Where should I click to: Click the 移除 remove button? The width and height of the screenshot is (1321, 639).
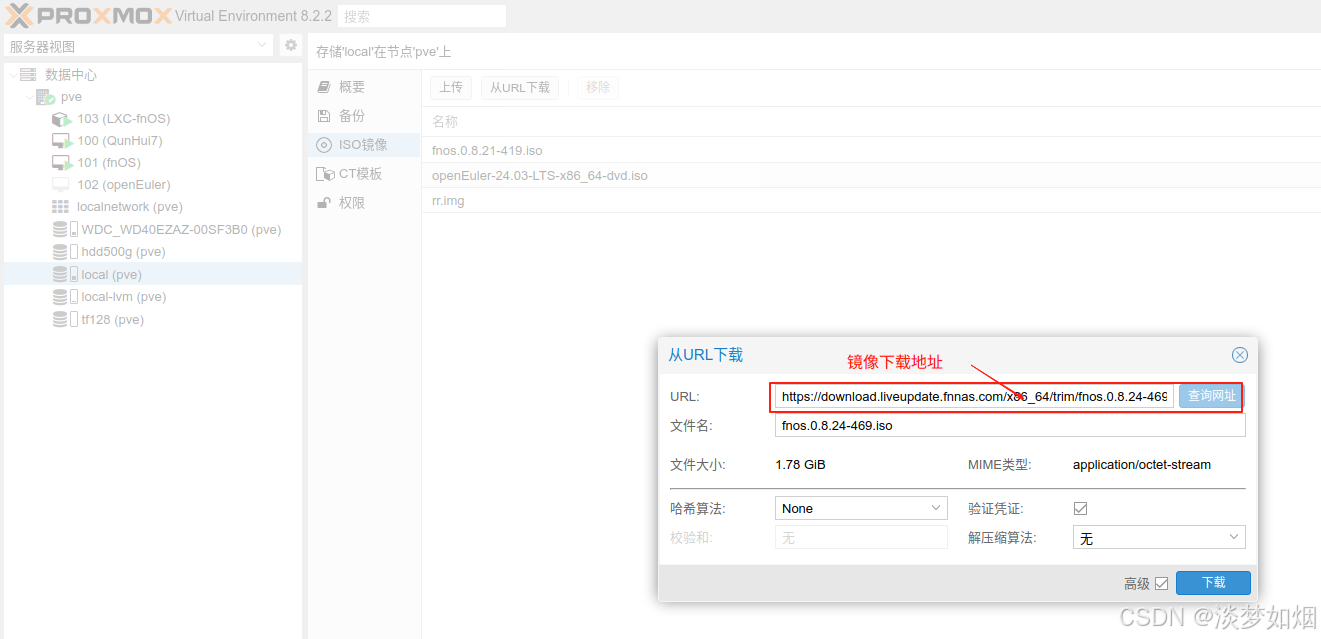(598, 87)
